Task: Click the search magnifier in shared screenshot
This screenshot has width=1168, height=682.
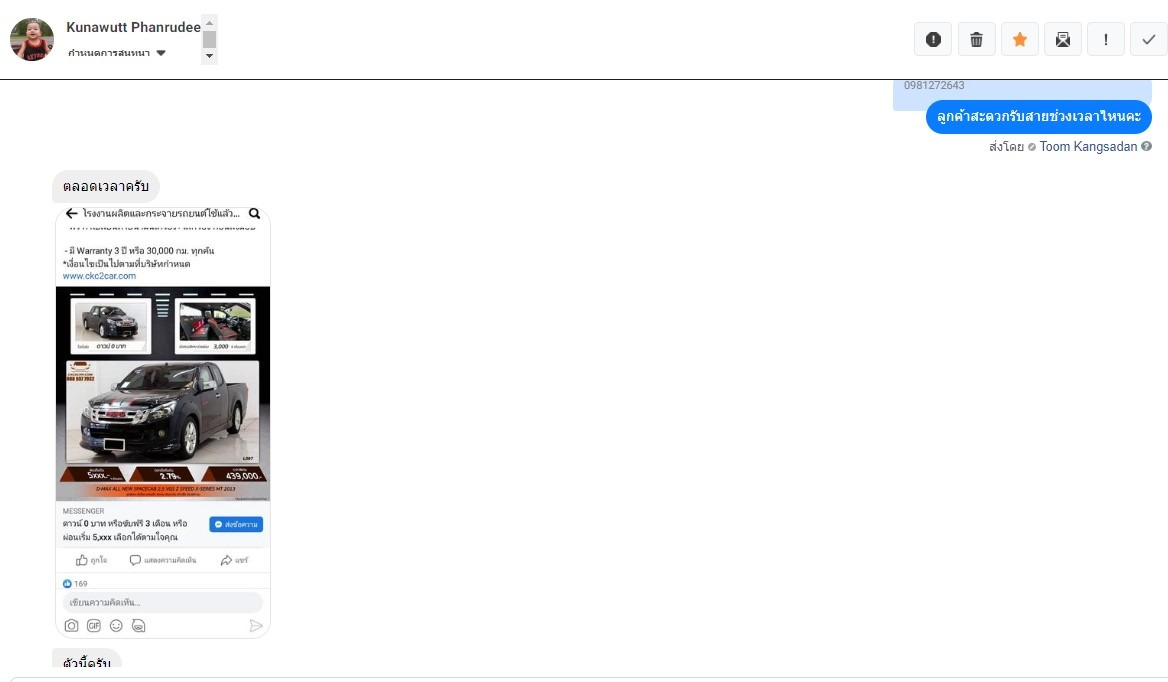Action: tap(254, 214)
